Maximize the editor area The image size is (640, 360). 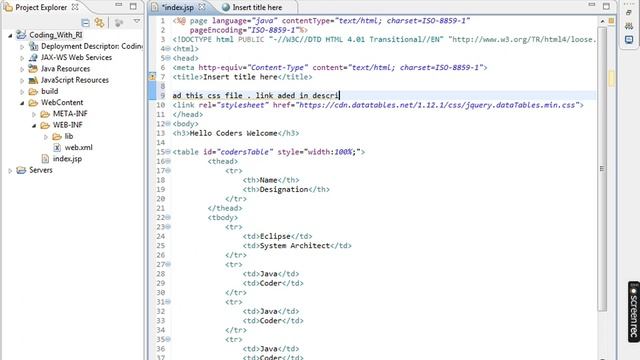(606, 6)
